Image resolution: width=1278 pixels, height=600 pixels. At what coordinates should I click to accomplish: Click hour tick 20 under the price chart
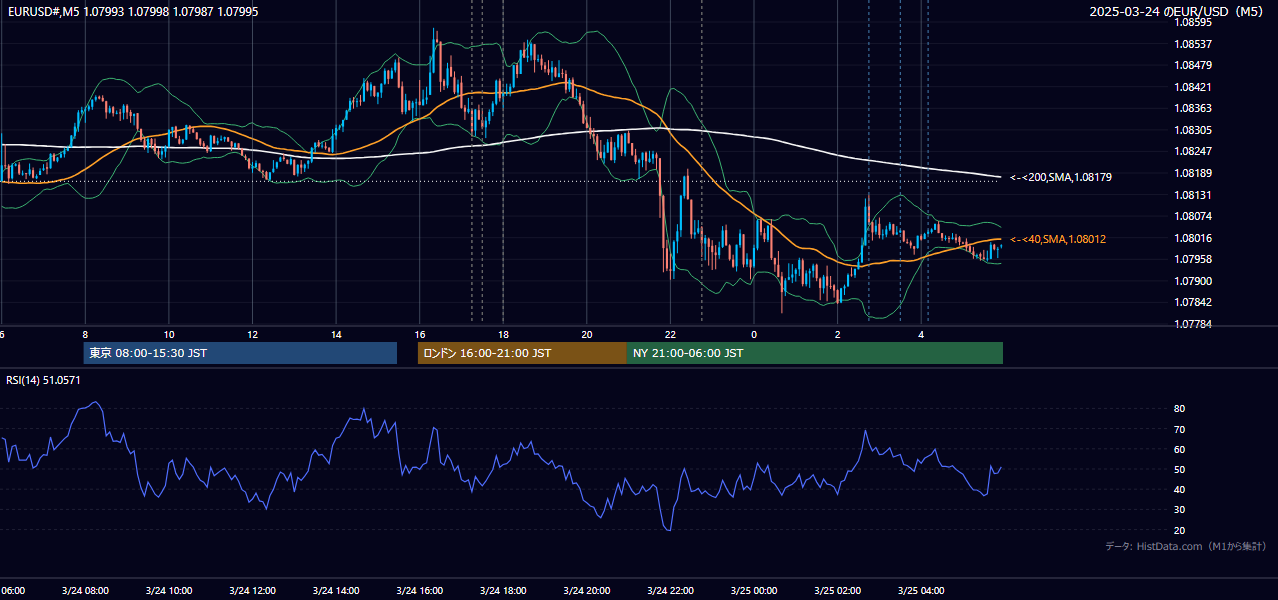[587, 334]
